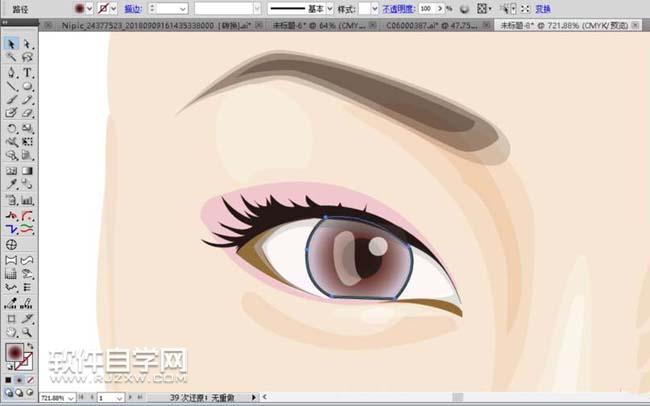Switch to the C06000387.ai tab
This screenshot has width=650, height=406.
click(431, 26)
